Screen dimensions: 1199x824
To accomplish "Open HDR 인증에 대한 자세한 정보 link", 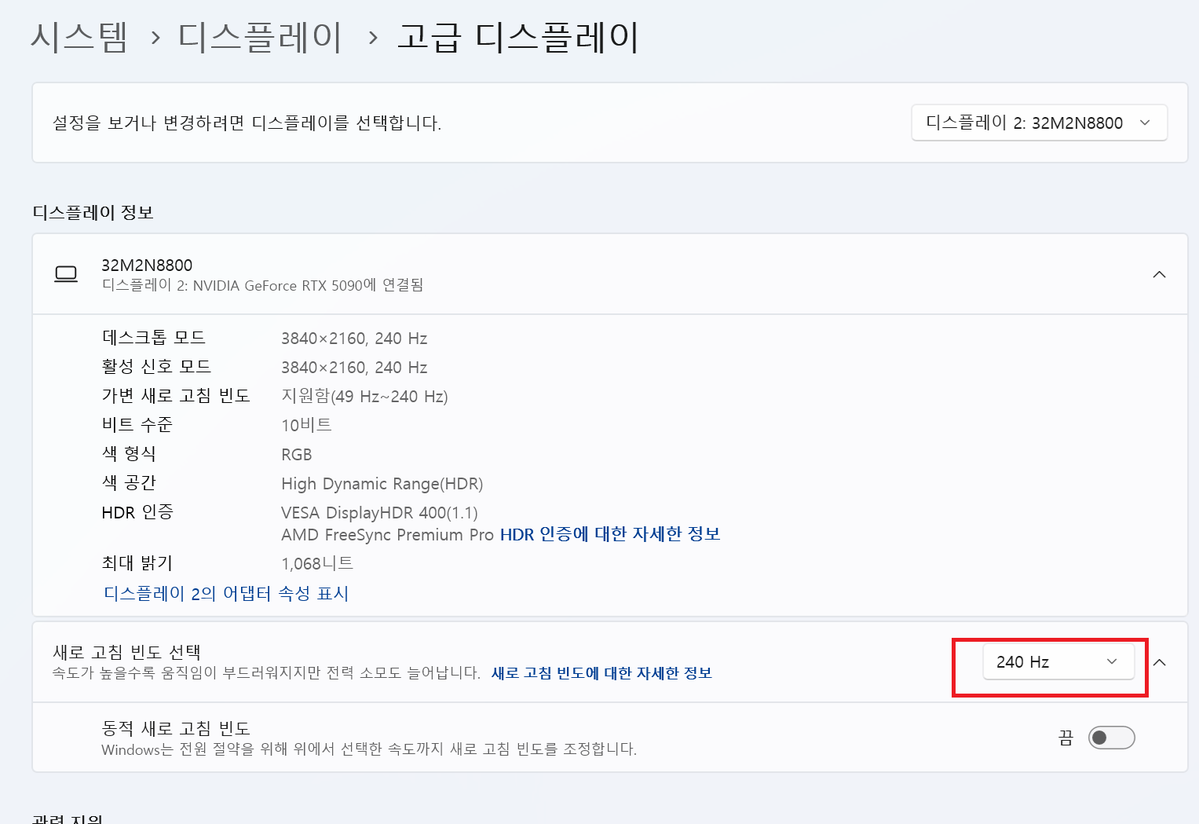I will coord(610,534).
